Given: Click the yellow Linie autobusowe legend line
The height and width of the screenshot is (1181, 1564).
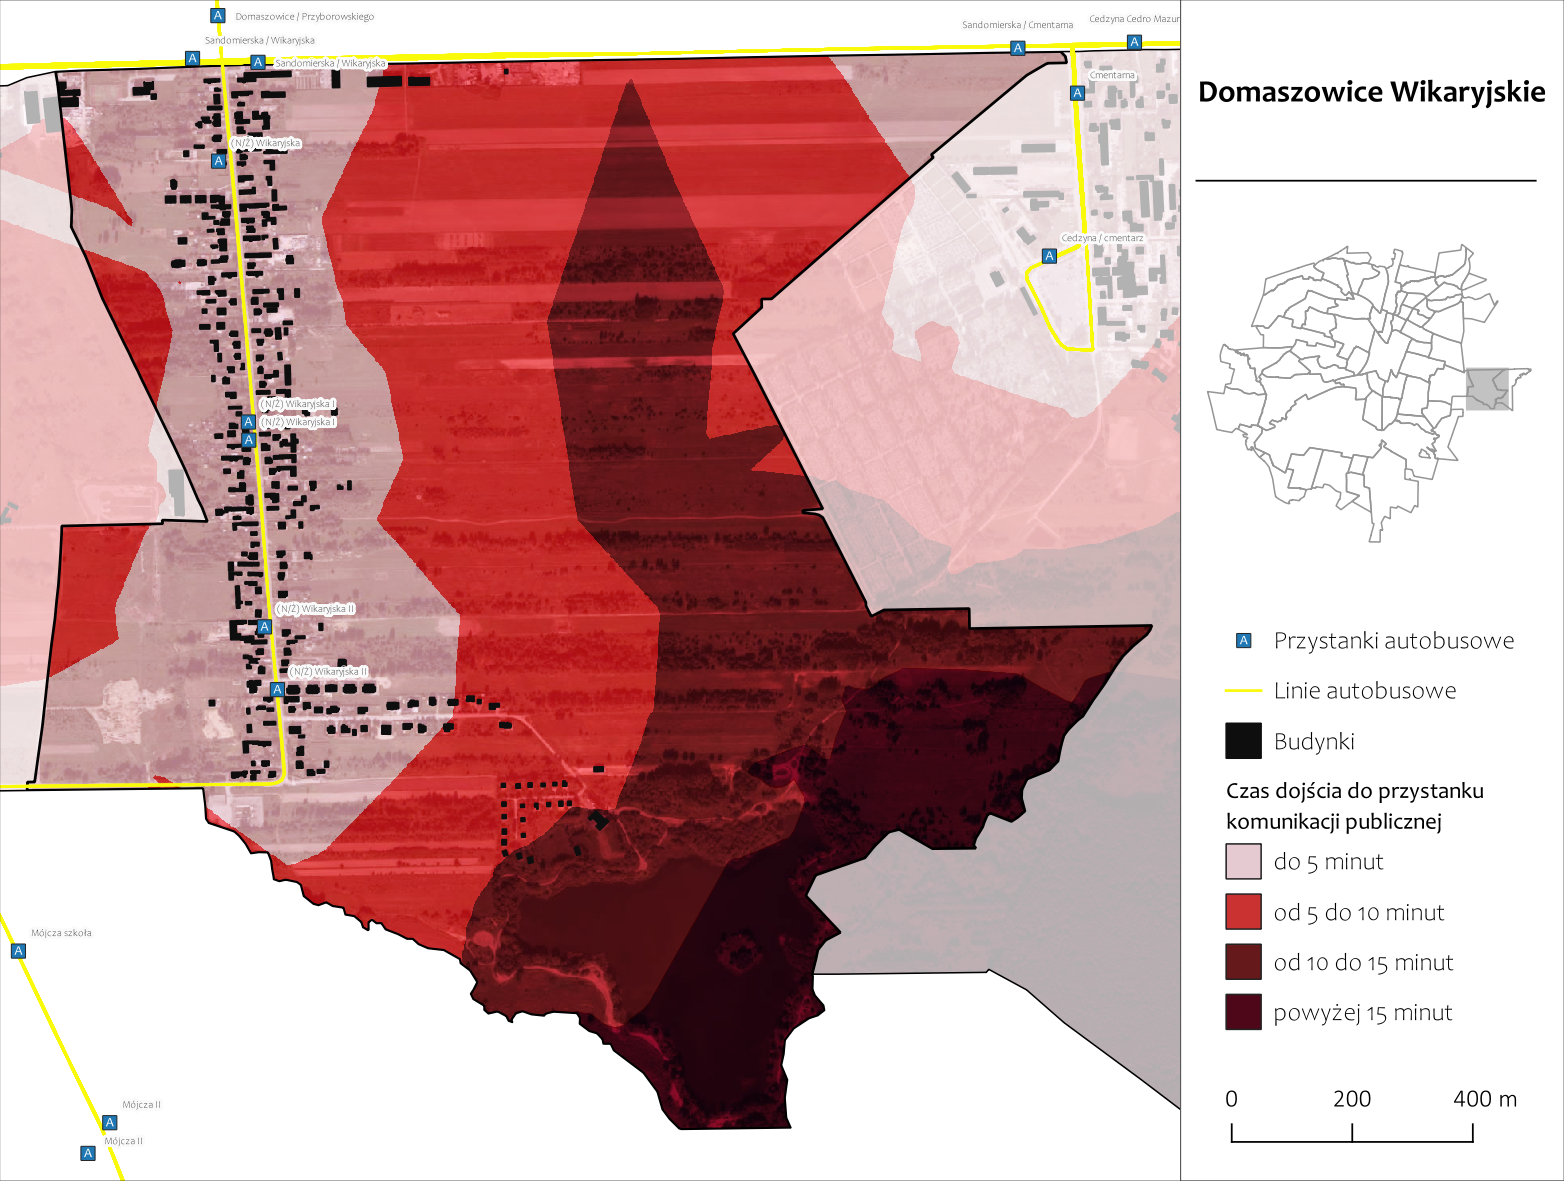Looking at the screenshot, I should click(x=1243, y=691).
